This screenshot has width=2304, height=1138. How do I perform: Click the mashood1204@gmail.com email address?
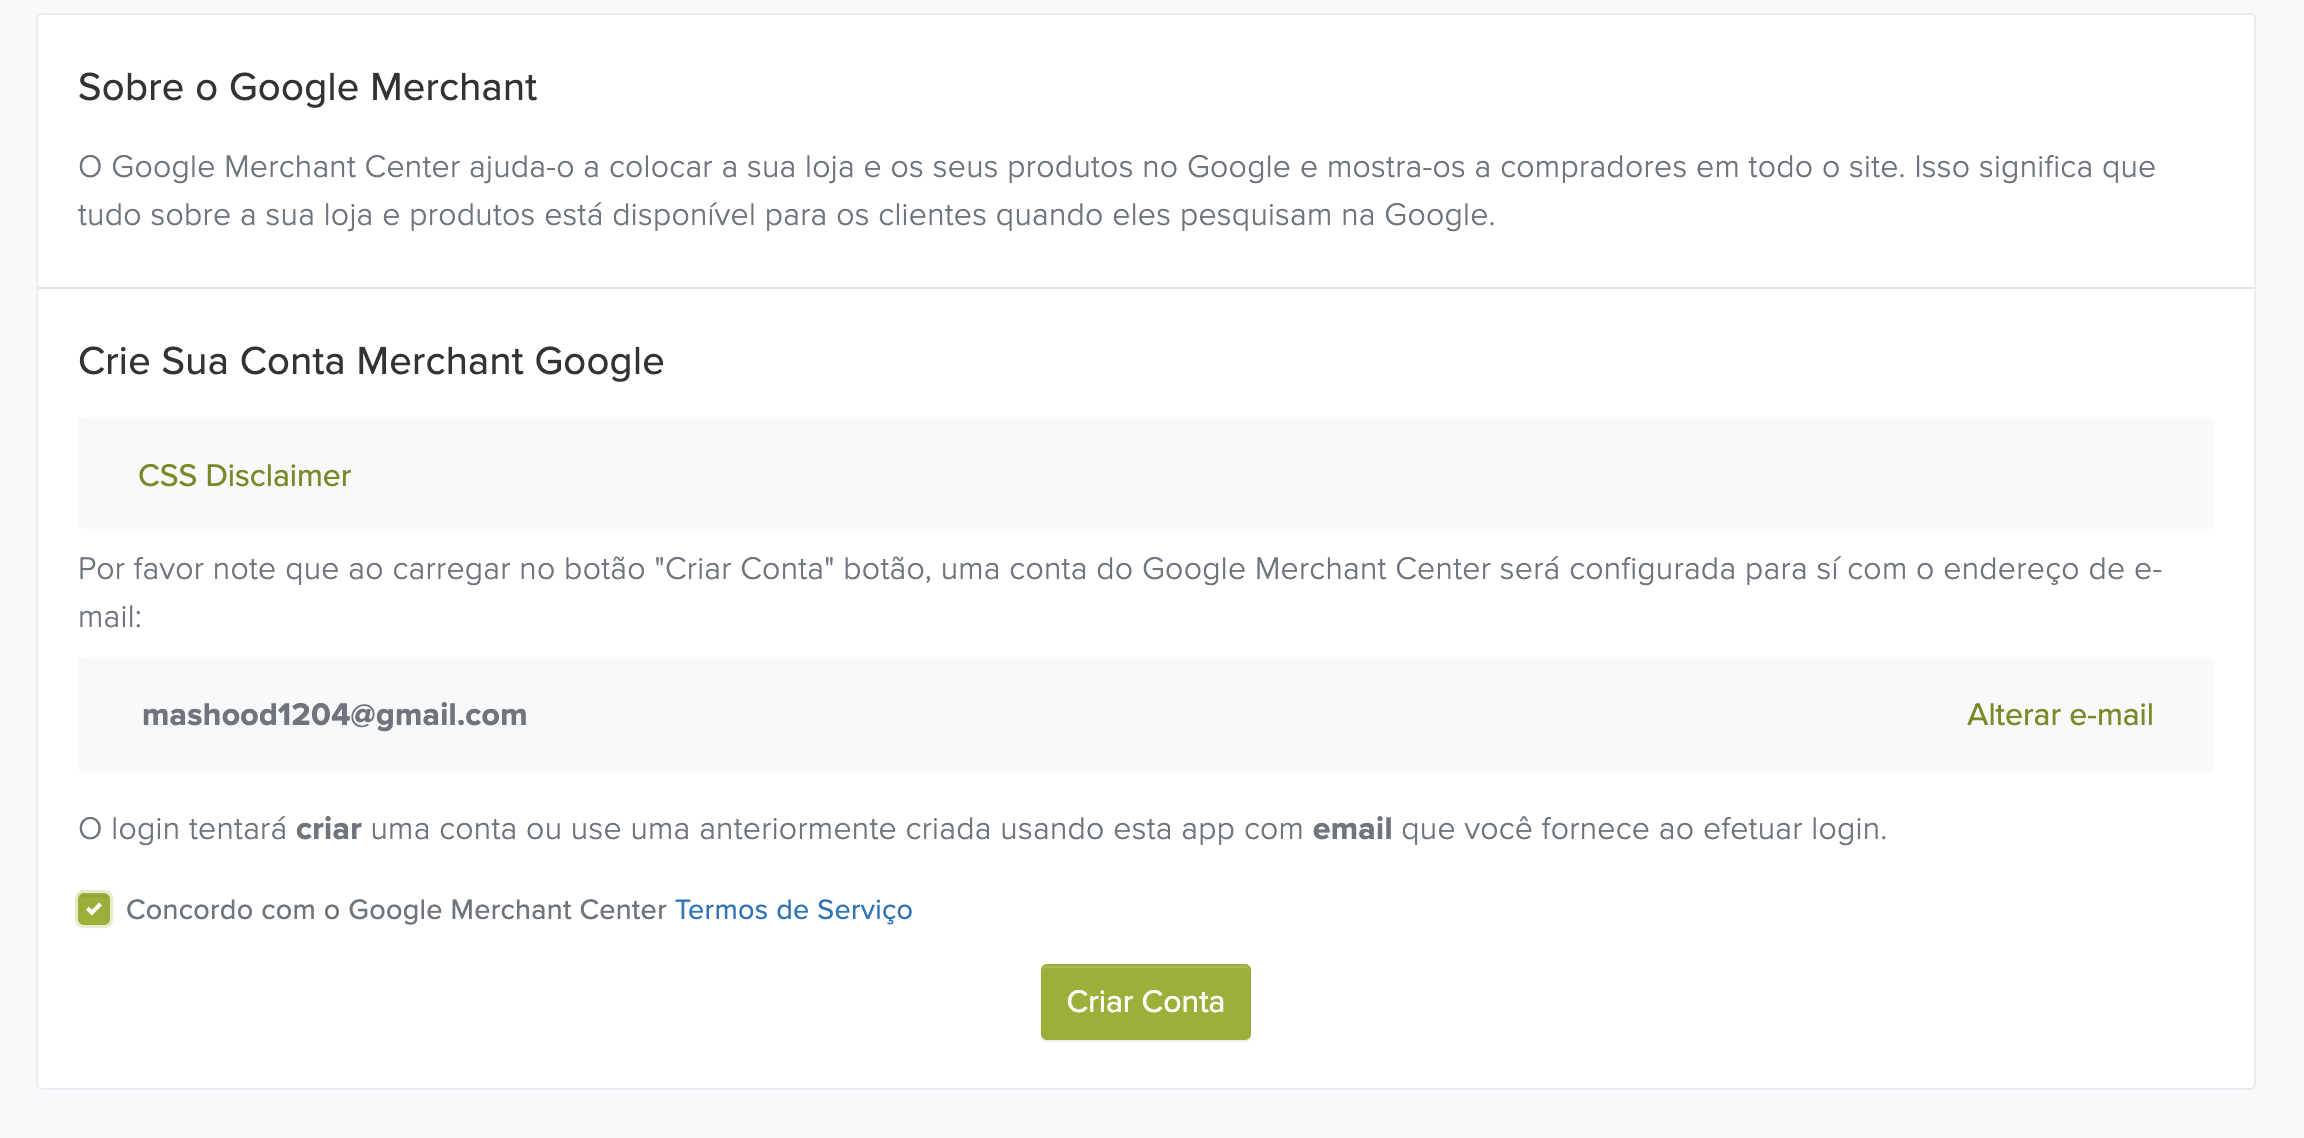pos(334,715)
